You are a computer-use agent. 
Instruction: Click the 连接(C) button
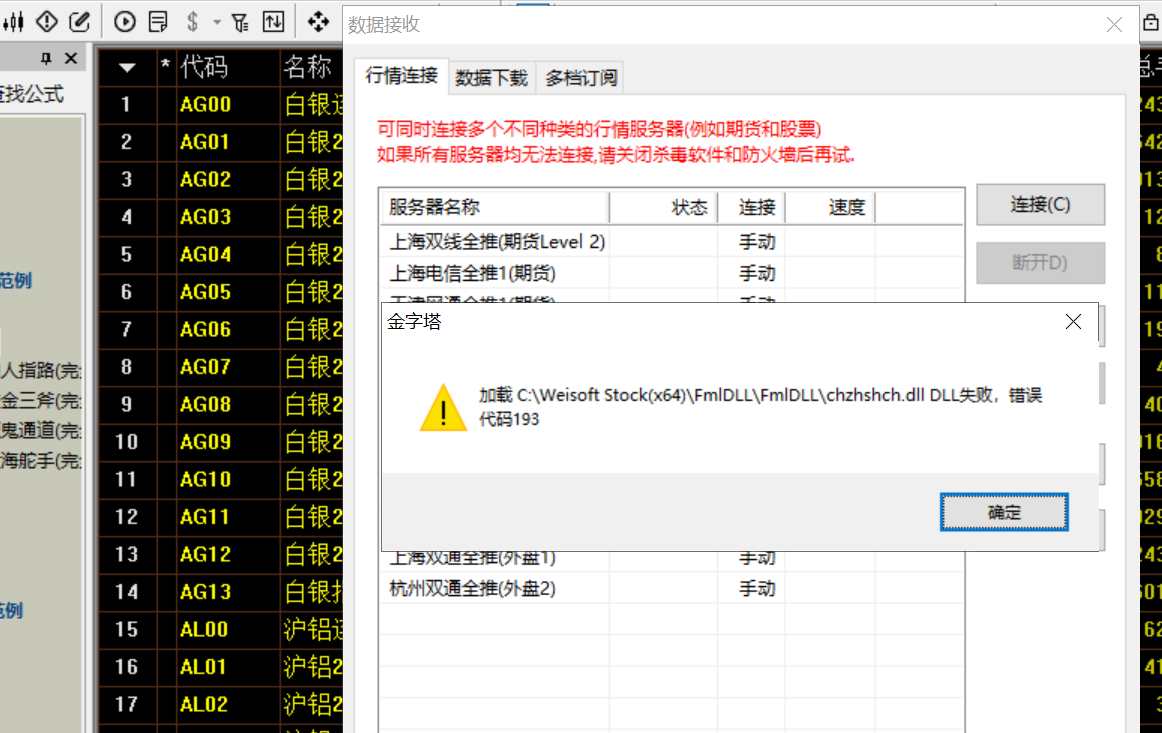click(x=1040, y=205)
